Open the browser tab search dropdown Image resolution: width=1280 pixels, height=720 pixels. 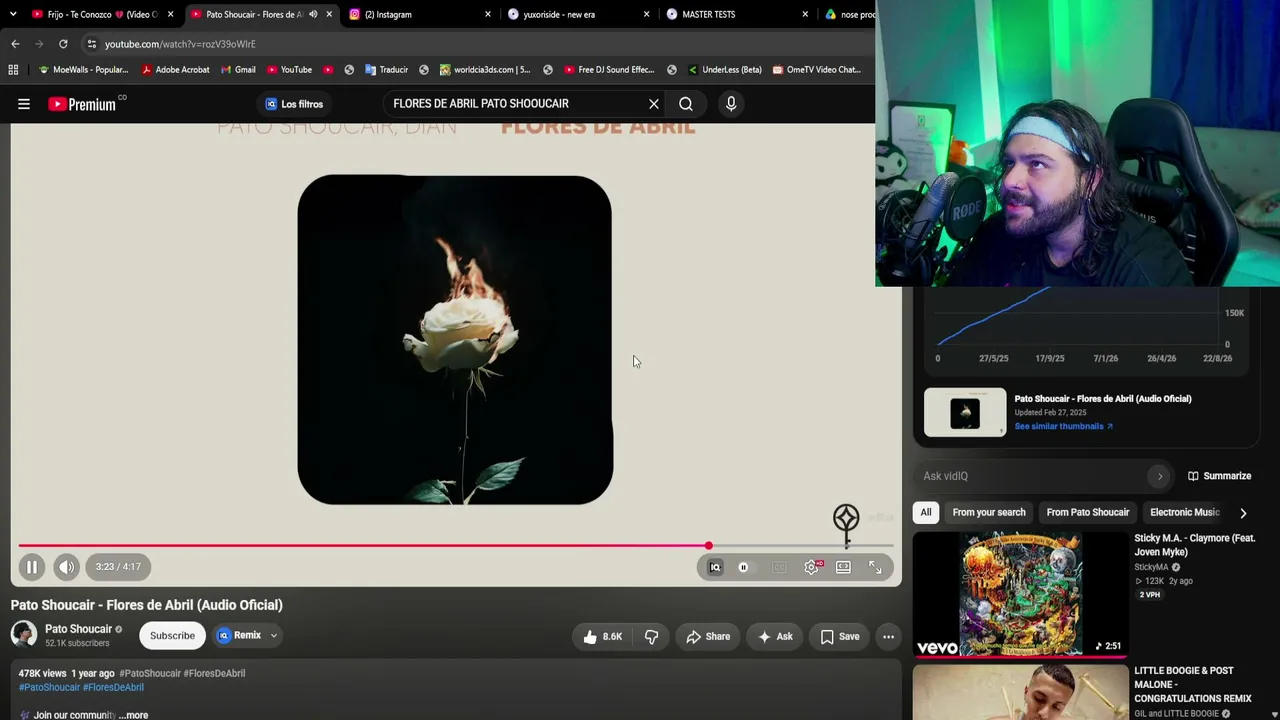[13, 14]
